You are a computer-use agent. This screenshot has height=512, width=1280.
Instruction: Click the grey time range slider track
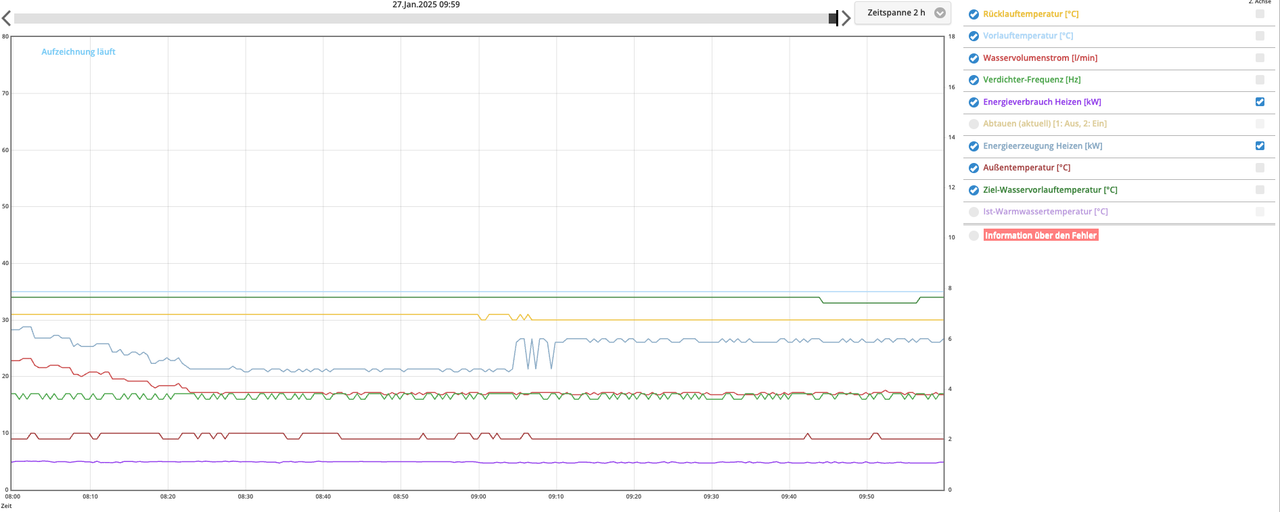coord(422,18)
